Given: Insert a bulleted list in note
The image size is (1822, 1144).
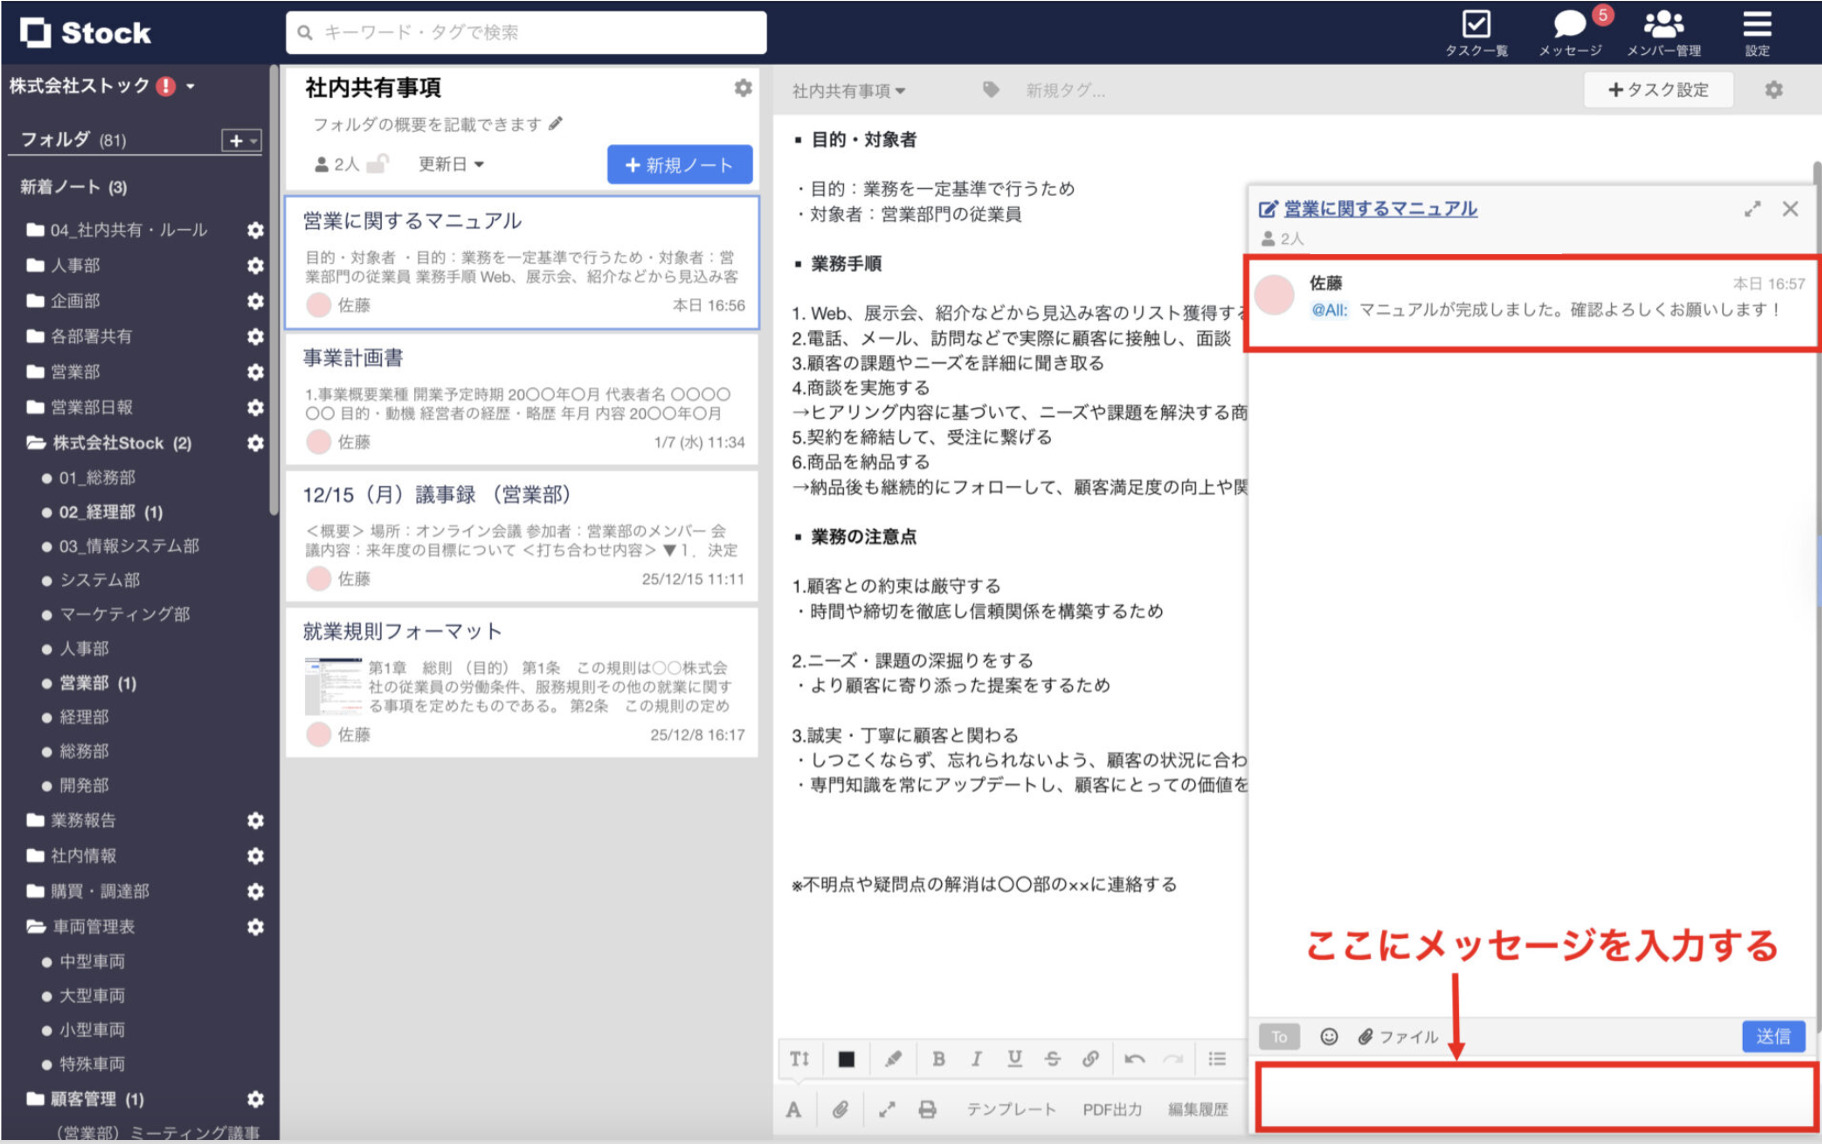Looking at the screenshot, I should pos(1217,1059).
